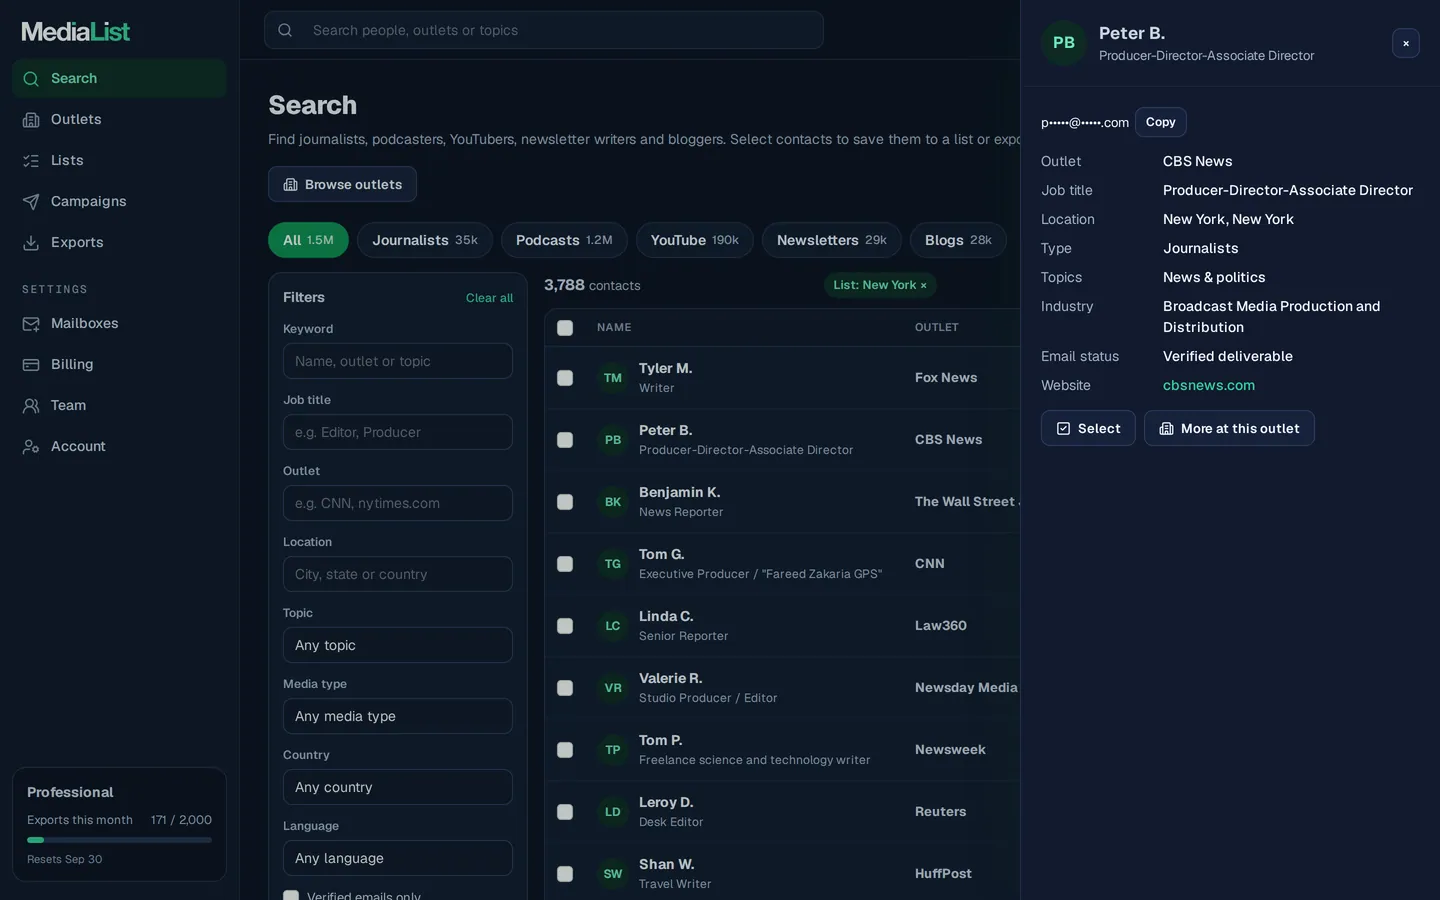
Task: Click the Billing card icon
Action: tap(31, 365)
